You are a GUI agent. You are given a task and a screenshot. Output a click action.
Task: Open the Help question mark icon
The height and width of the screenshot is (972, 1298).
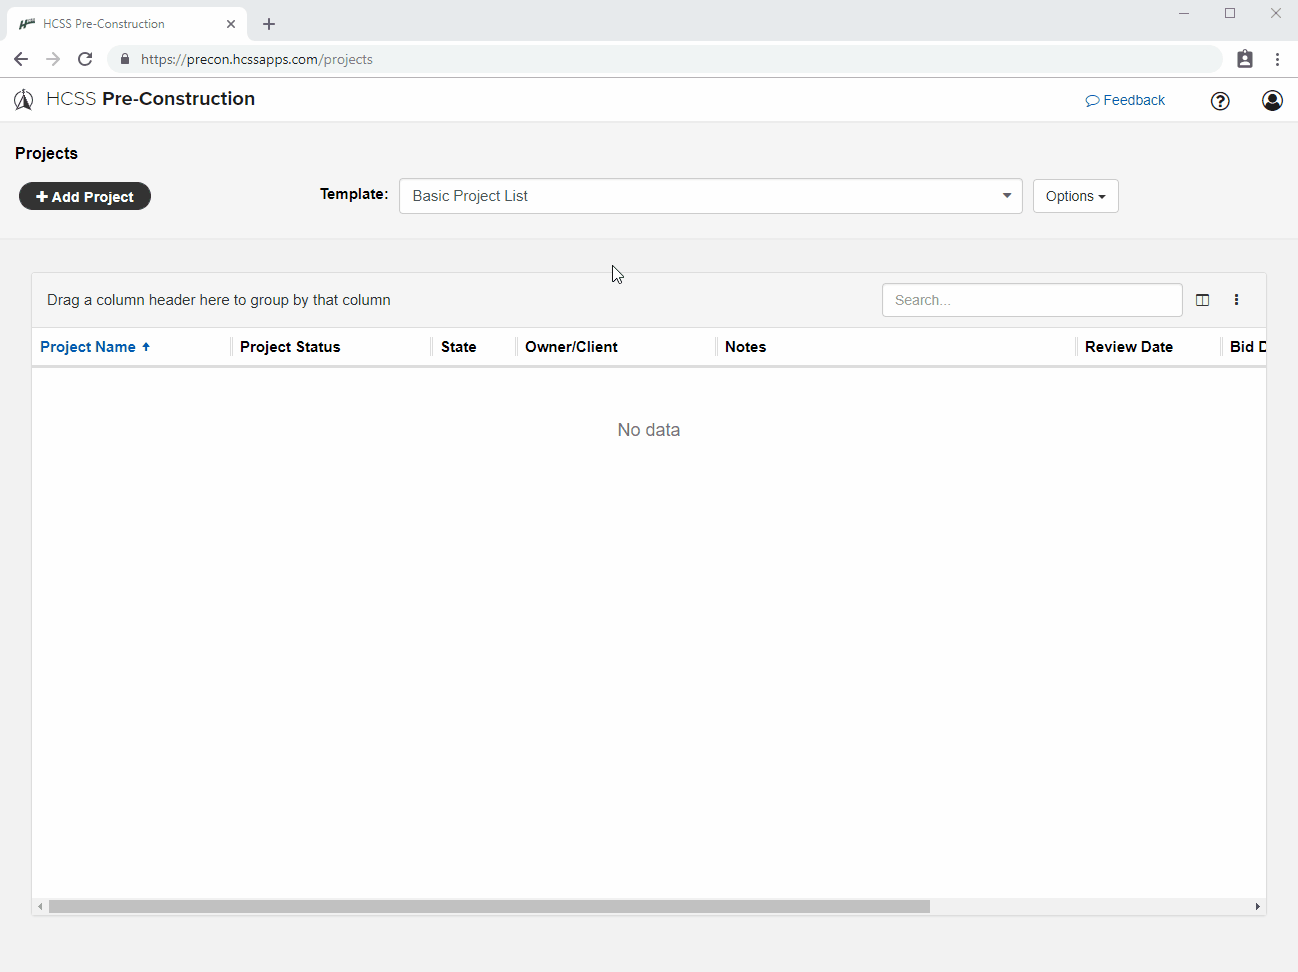(1220, 101)
